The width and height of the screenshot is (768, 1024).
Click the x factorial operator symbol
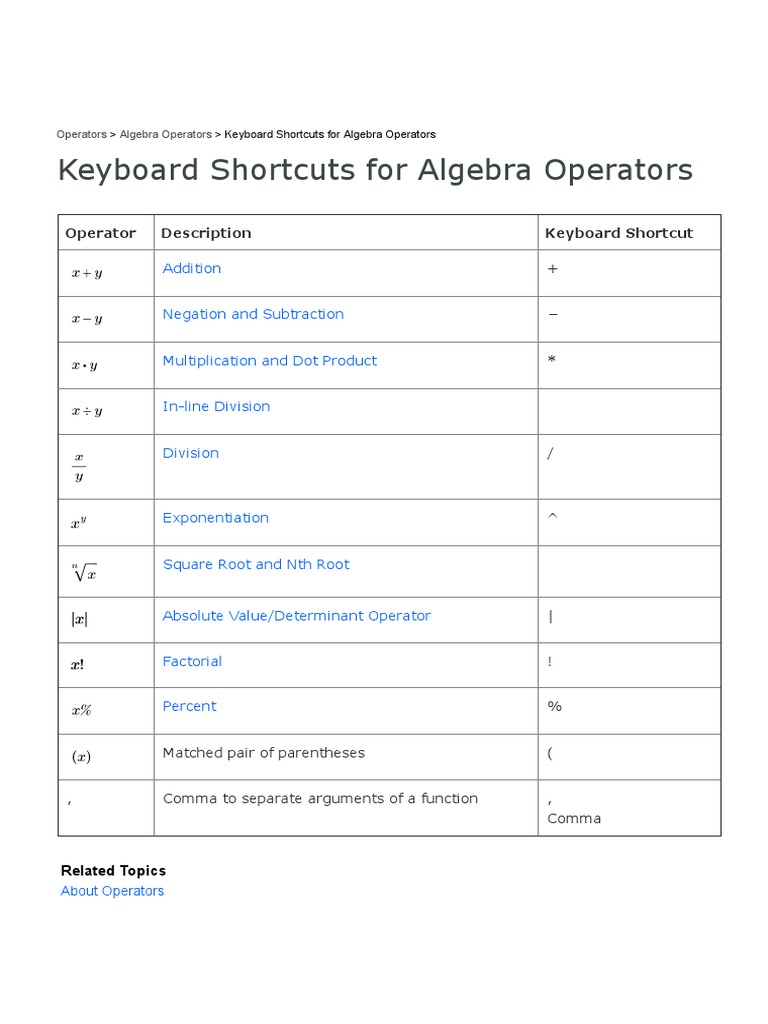(78, 665)
